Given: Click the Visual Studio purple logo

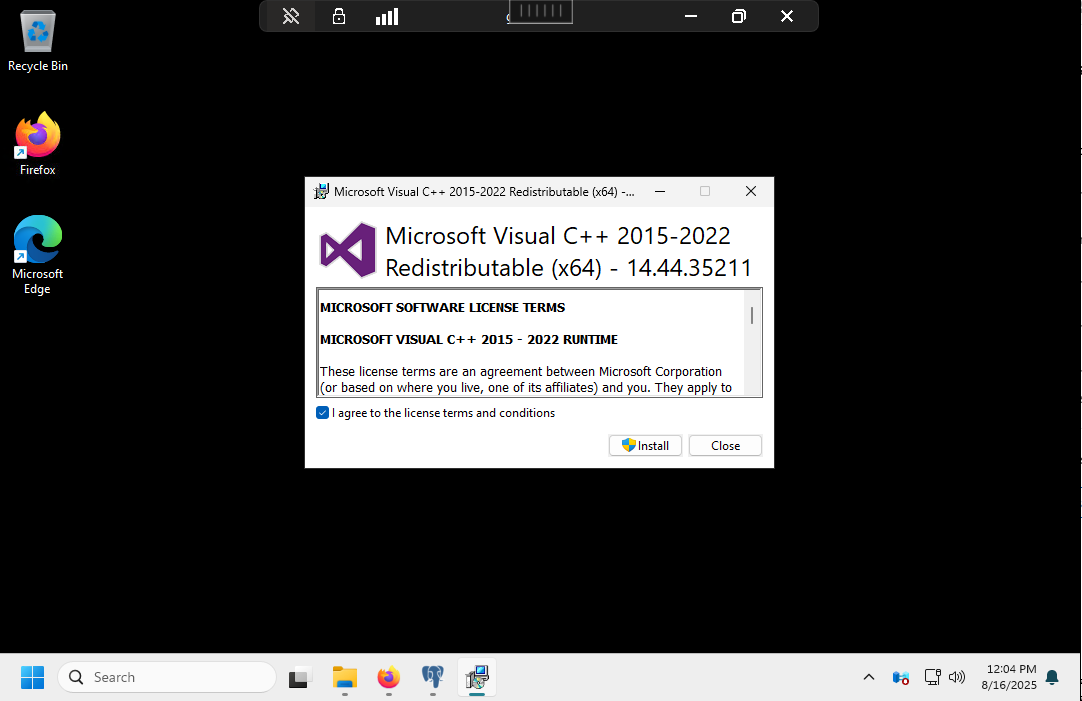Looking at the screenshot, I should (348, 250).
